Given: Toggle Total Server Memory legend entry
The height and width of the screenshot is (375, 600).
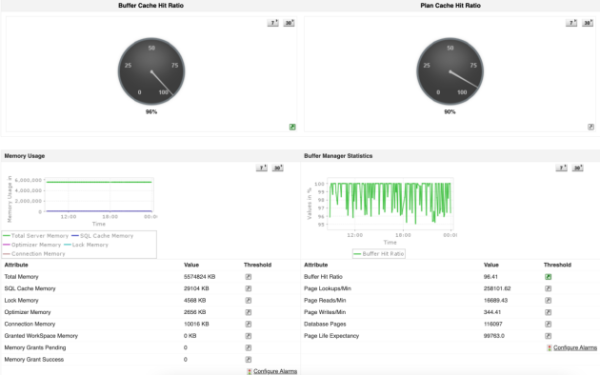Looking at the screenshot, I should [x=36, y=236].
